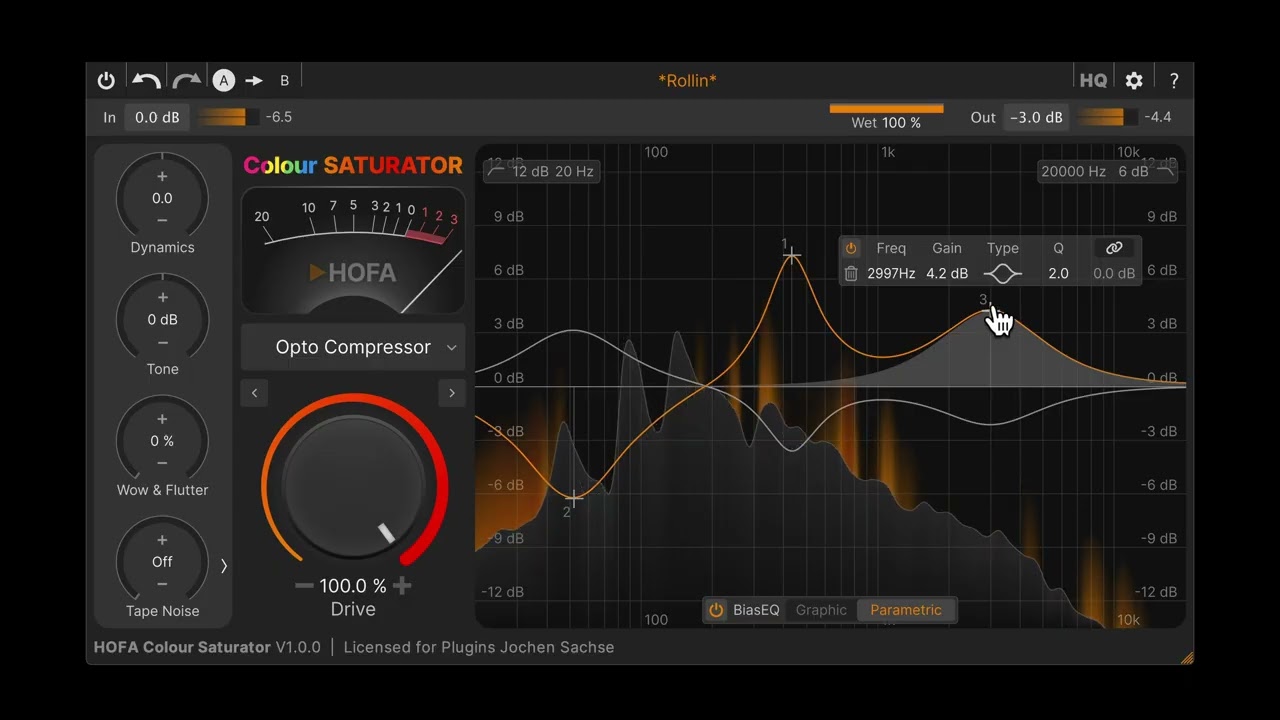Open the help question mark
The width and height of the screenshot is (1280, 720).
(1174, 81)
